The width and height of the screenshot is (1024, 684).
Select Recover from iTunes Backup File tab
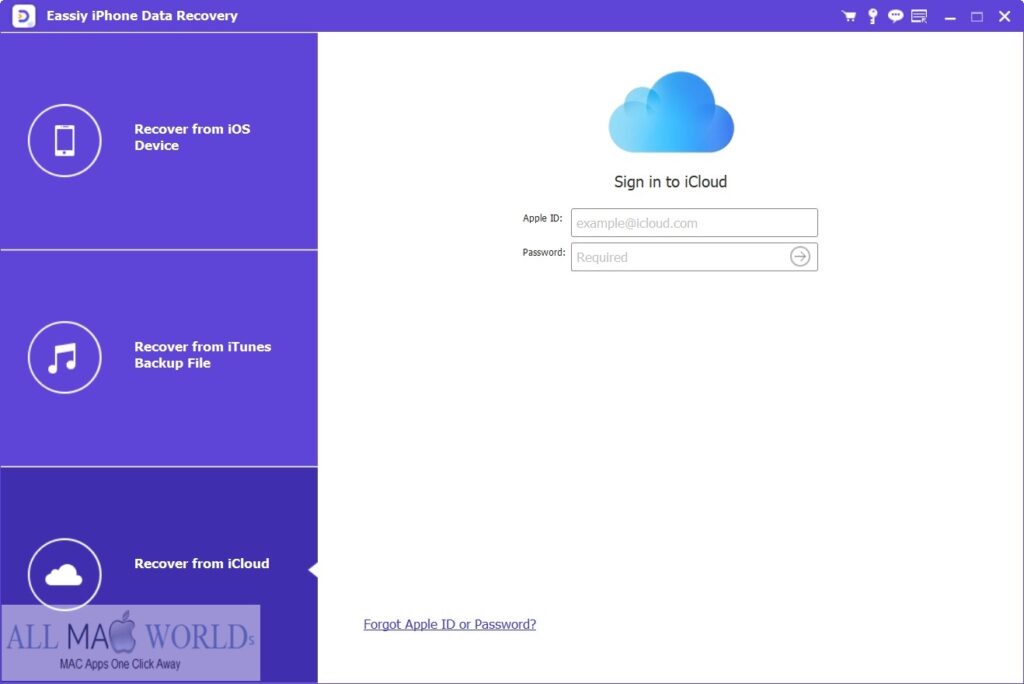point(159,358)
